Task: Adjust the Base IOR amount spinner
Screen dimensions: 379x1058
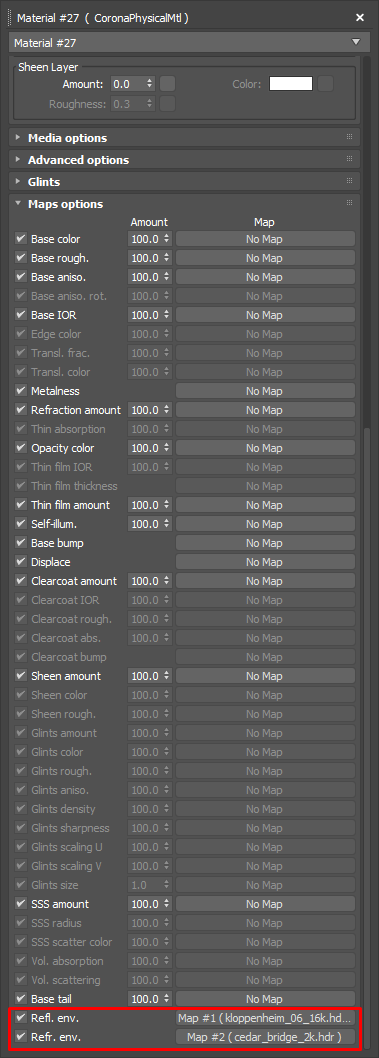Action: (167, 315)
